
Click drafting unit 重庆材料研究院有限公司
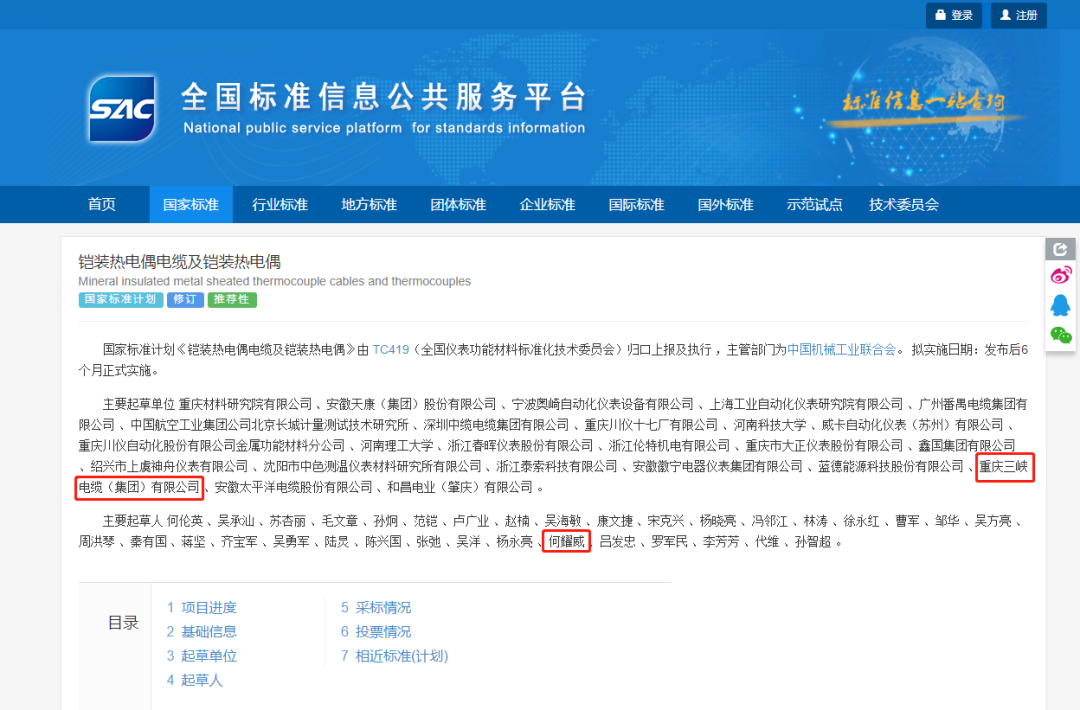245,404
